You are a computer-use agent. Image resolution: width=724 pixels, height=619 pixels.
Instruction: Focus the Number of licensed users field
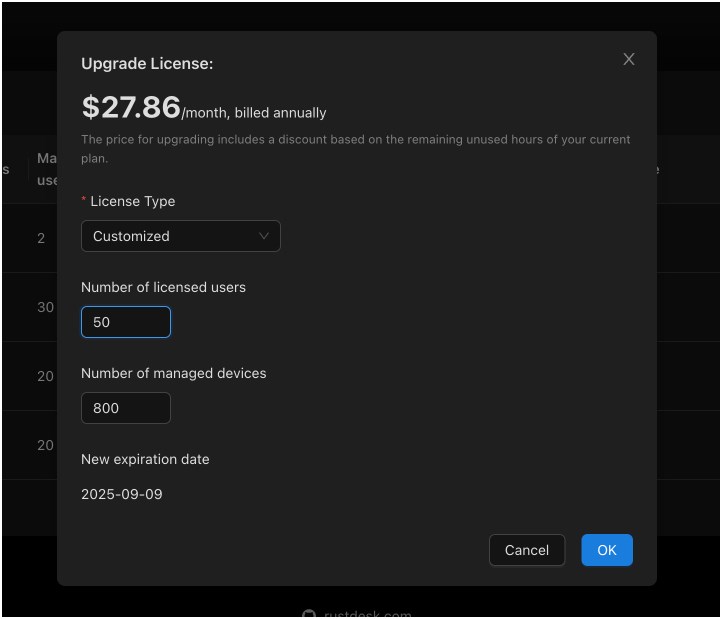pos(126,322)
